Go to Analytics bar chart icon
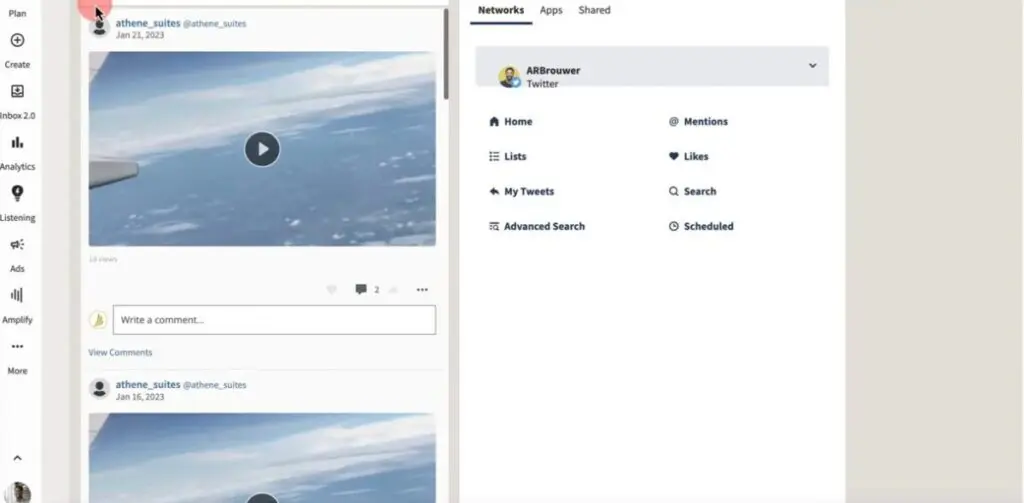Image resolution: width=1024 pixels, height=503 pixels. pyautogui.click(x=17, y=143)
